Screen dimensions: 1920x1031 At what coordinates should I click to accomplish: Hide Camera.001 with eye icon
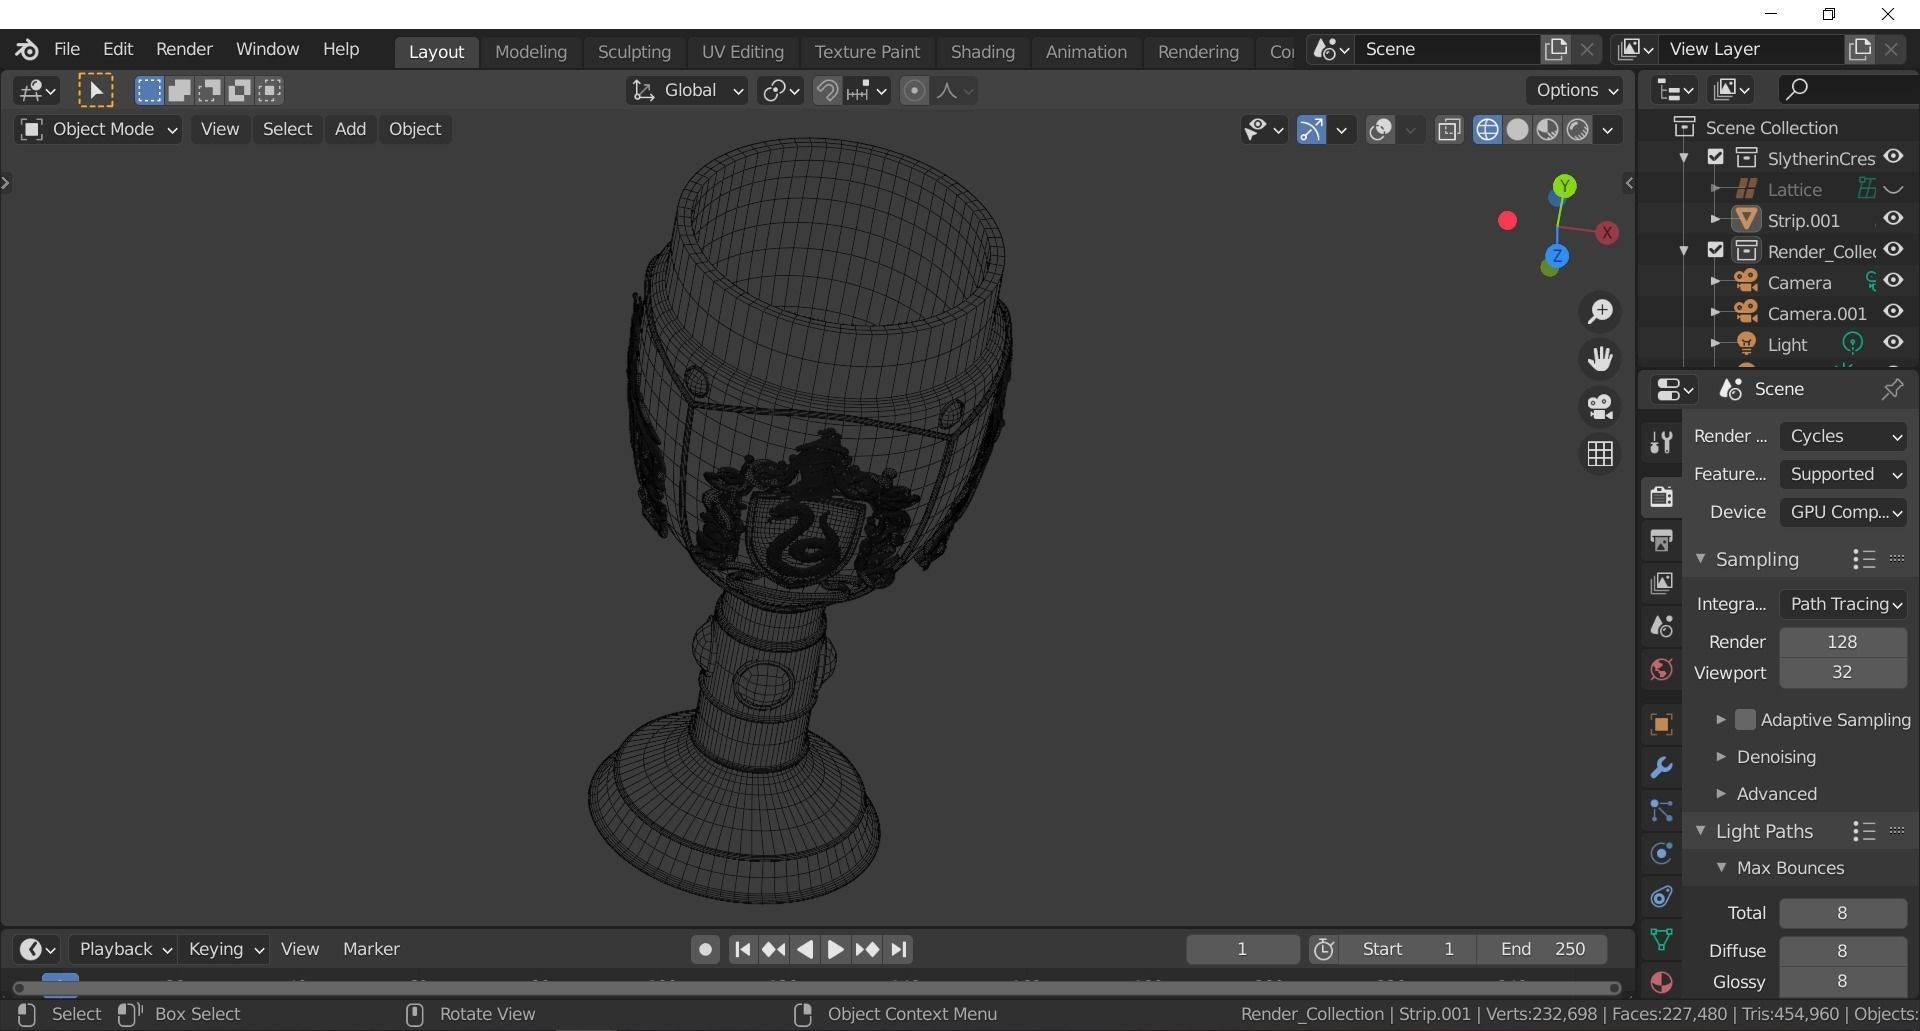coord(1893,312)
